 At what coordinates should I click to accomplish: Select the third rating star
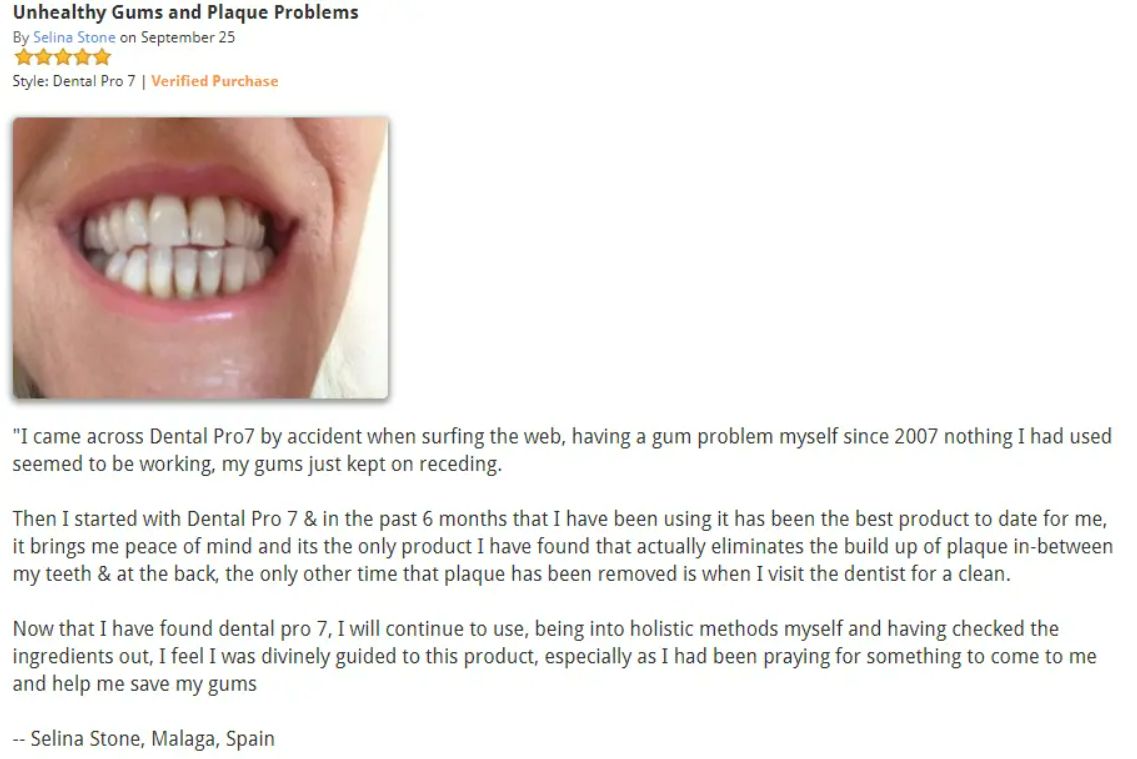tap(62, 58)
